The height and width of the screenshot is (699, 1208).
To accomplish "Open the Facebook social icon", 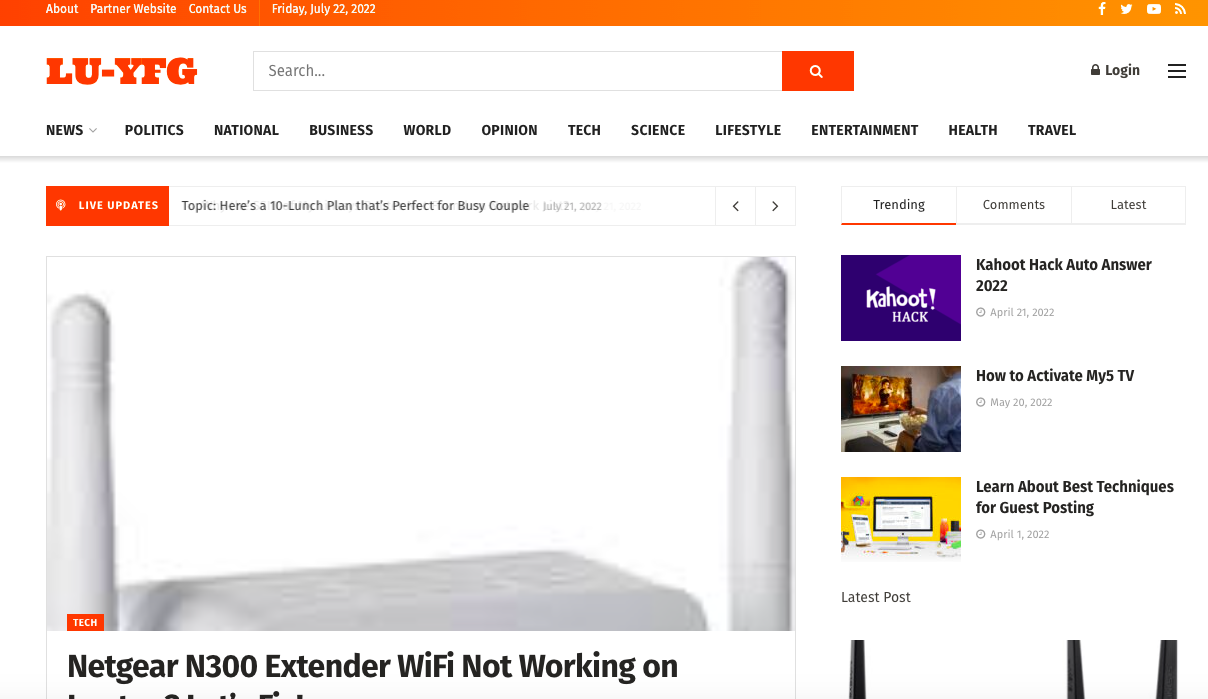I will [x=1102, y=9].
